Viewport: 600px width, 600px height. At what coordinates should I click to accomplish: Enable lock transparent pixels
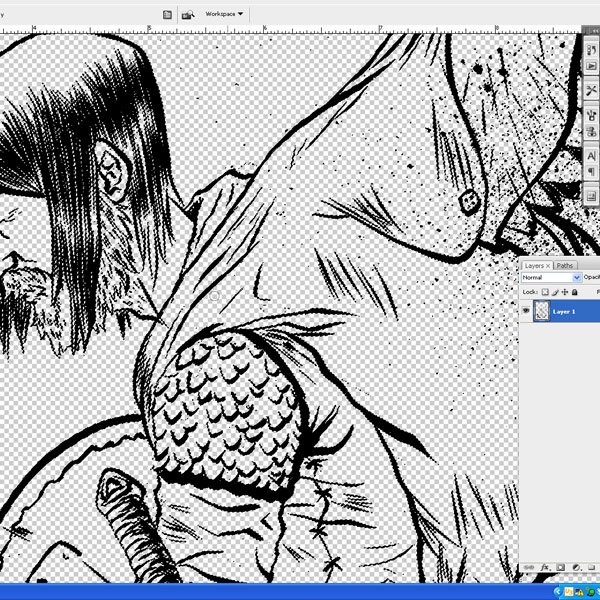(x=546, y=292)
